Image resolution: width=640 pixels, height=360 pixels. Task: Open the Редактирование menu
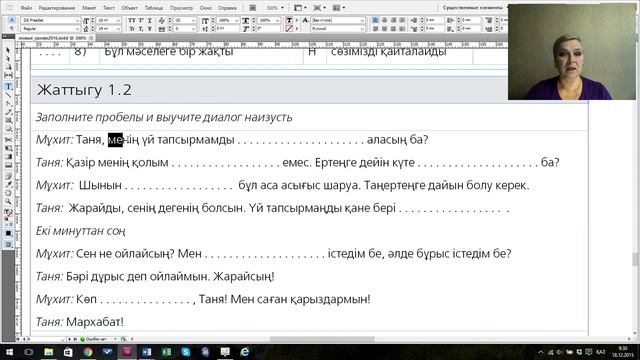57,8
